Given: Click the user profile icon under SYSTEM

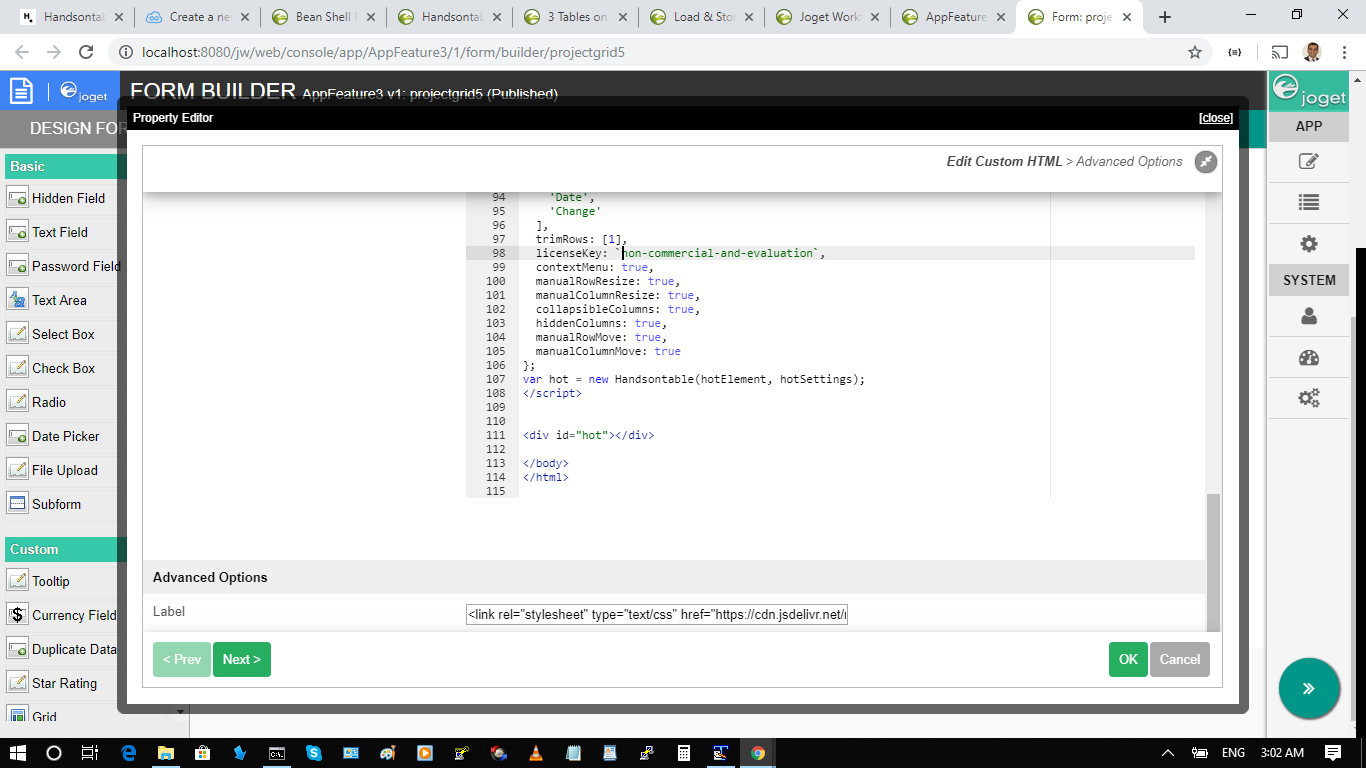Looking at the screenshot, I should 1308,317.
